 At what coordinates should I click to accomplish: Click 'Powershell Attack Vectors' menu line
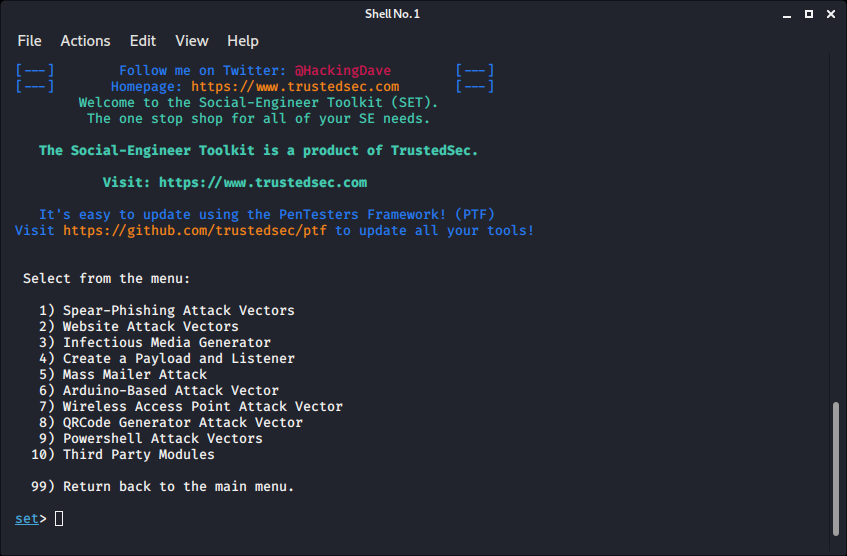(x=151, y=439)
